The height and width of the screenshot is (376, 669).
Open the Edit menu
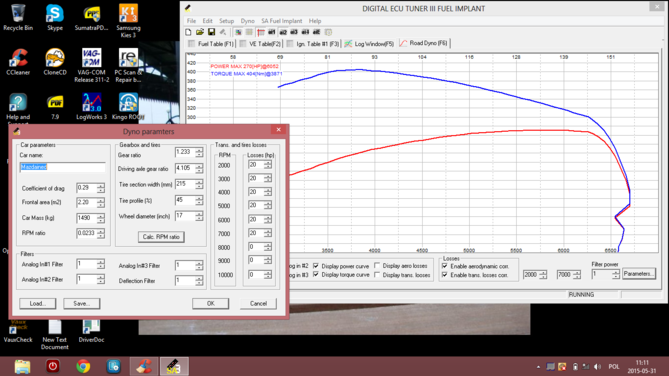[x=207, y=21]
